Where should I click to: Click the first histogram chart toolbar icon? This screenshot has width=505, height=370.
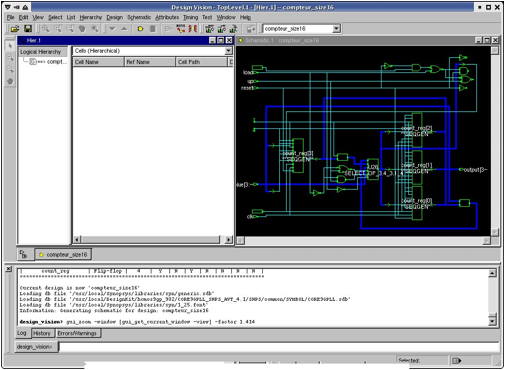[210, 29]
